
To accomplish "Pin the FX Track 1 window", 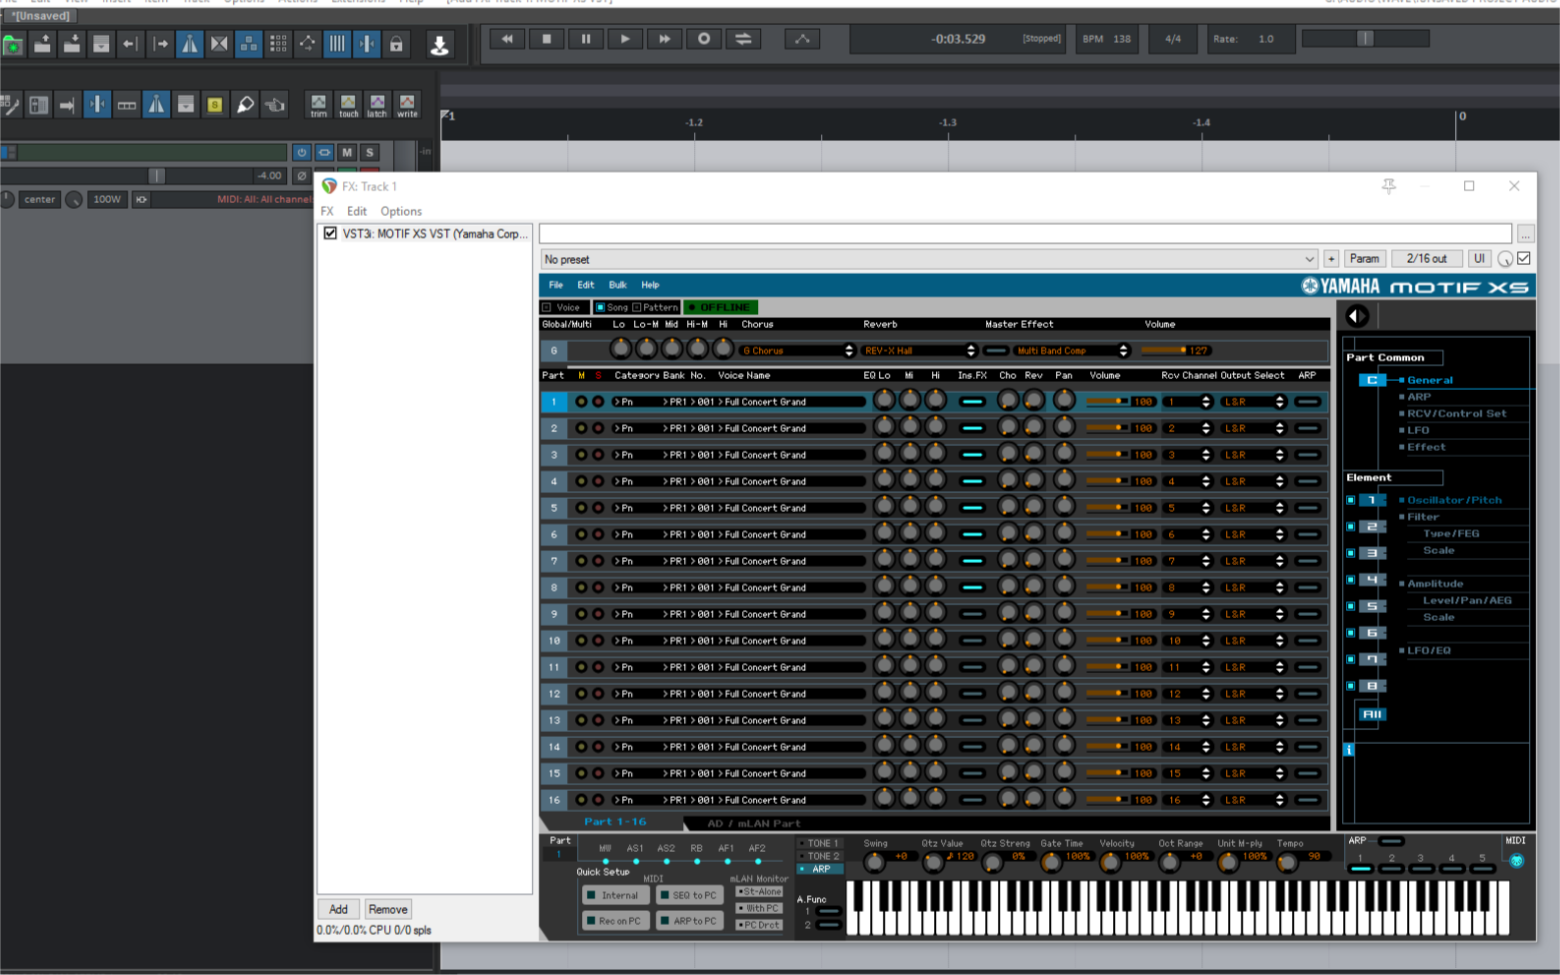I will [x=1389, y=186].
